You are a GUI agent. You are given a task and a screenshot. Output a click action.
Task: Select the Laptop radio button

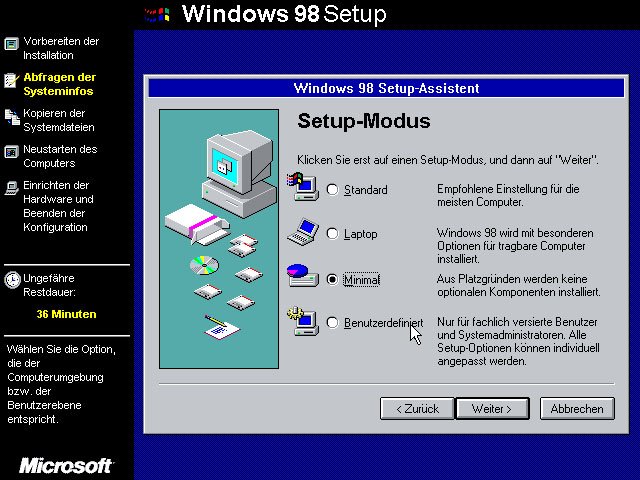coord(333,234)
